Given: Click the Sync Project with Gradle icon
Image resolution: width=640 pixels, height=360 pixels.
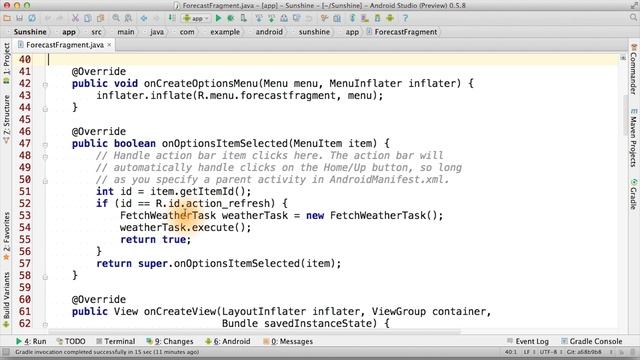Looking at the screenshot, I should click(353, 18).
